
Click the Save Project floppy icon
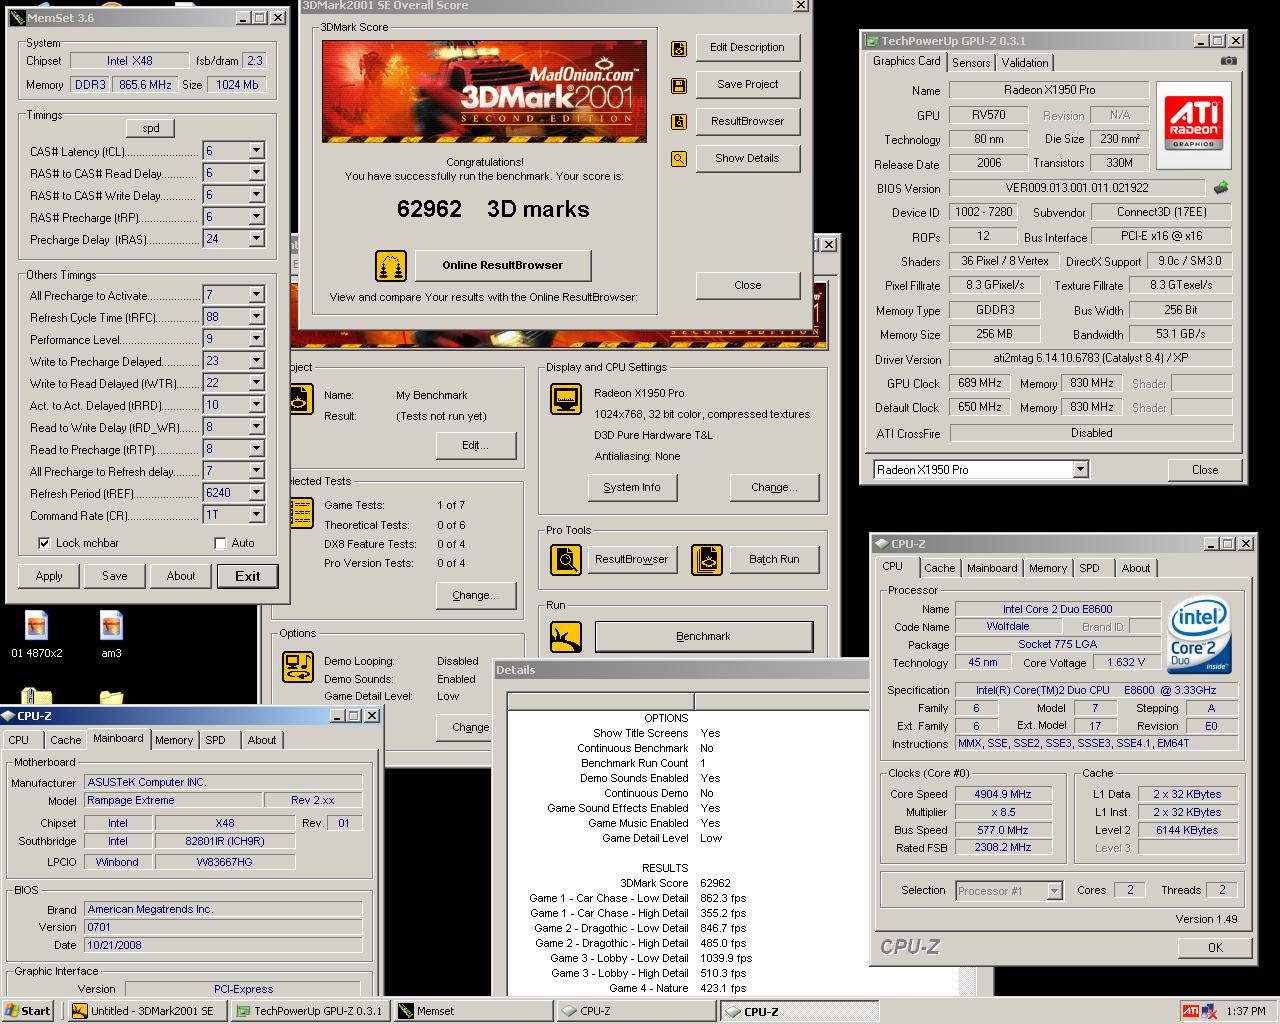(679, 85)
